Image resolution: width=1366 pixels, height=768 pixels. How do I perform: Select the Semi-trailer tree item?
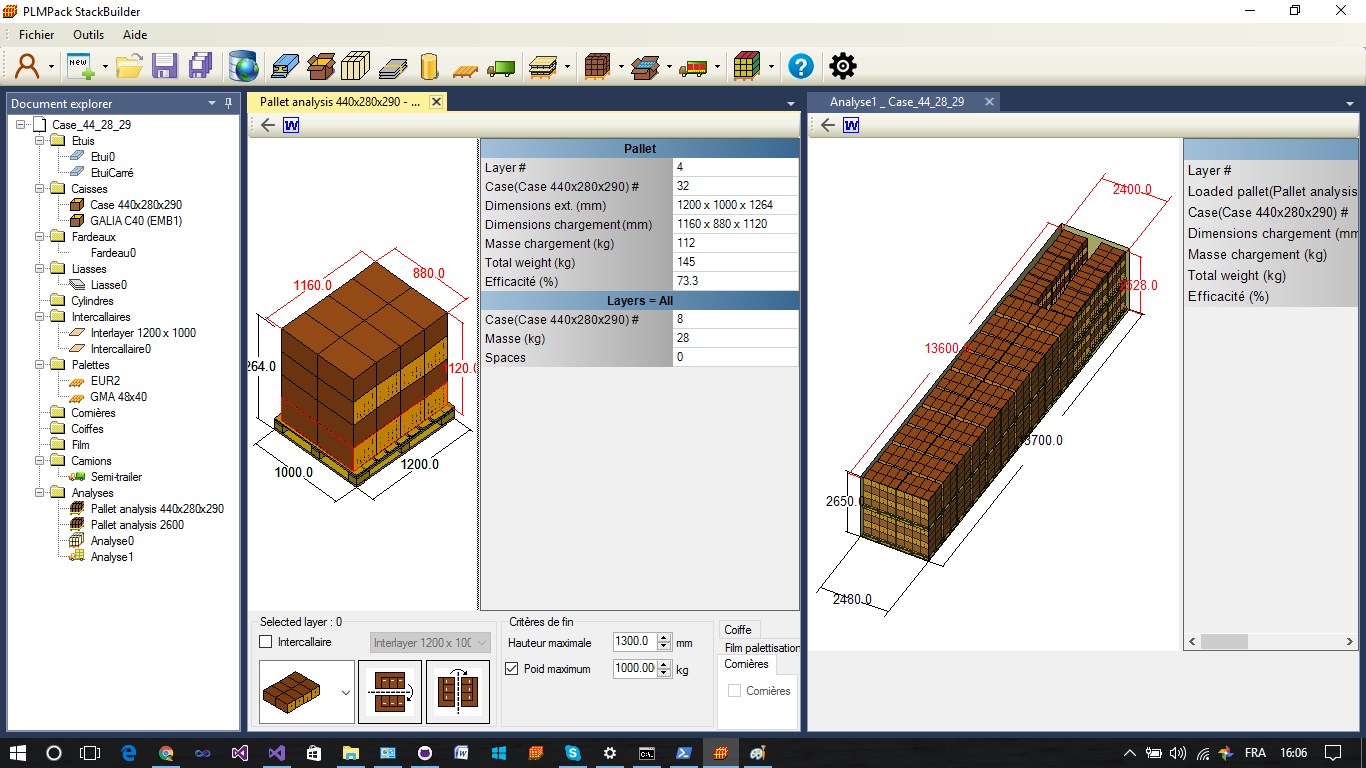[x=117, y=477]
